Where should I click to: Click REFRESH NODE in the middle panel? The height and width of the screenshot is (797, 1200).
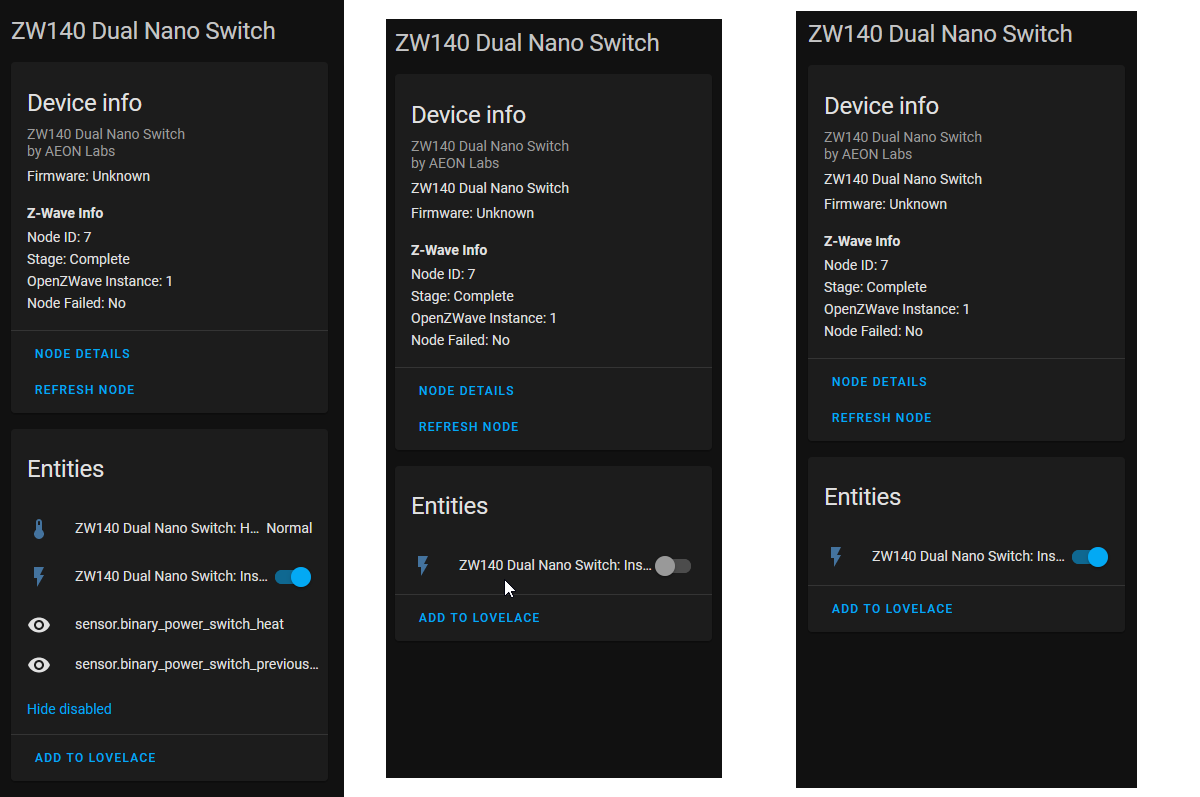pyautogui.click(x=468, y=426)
